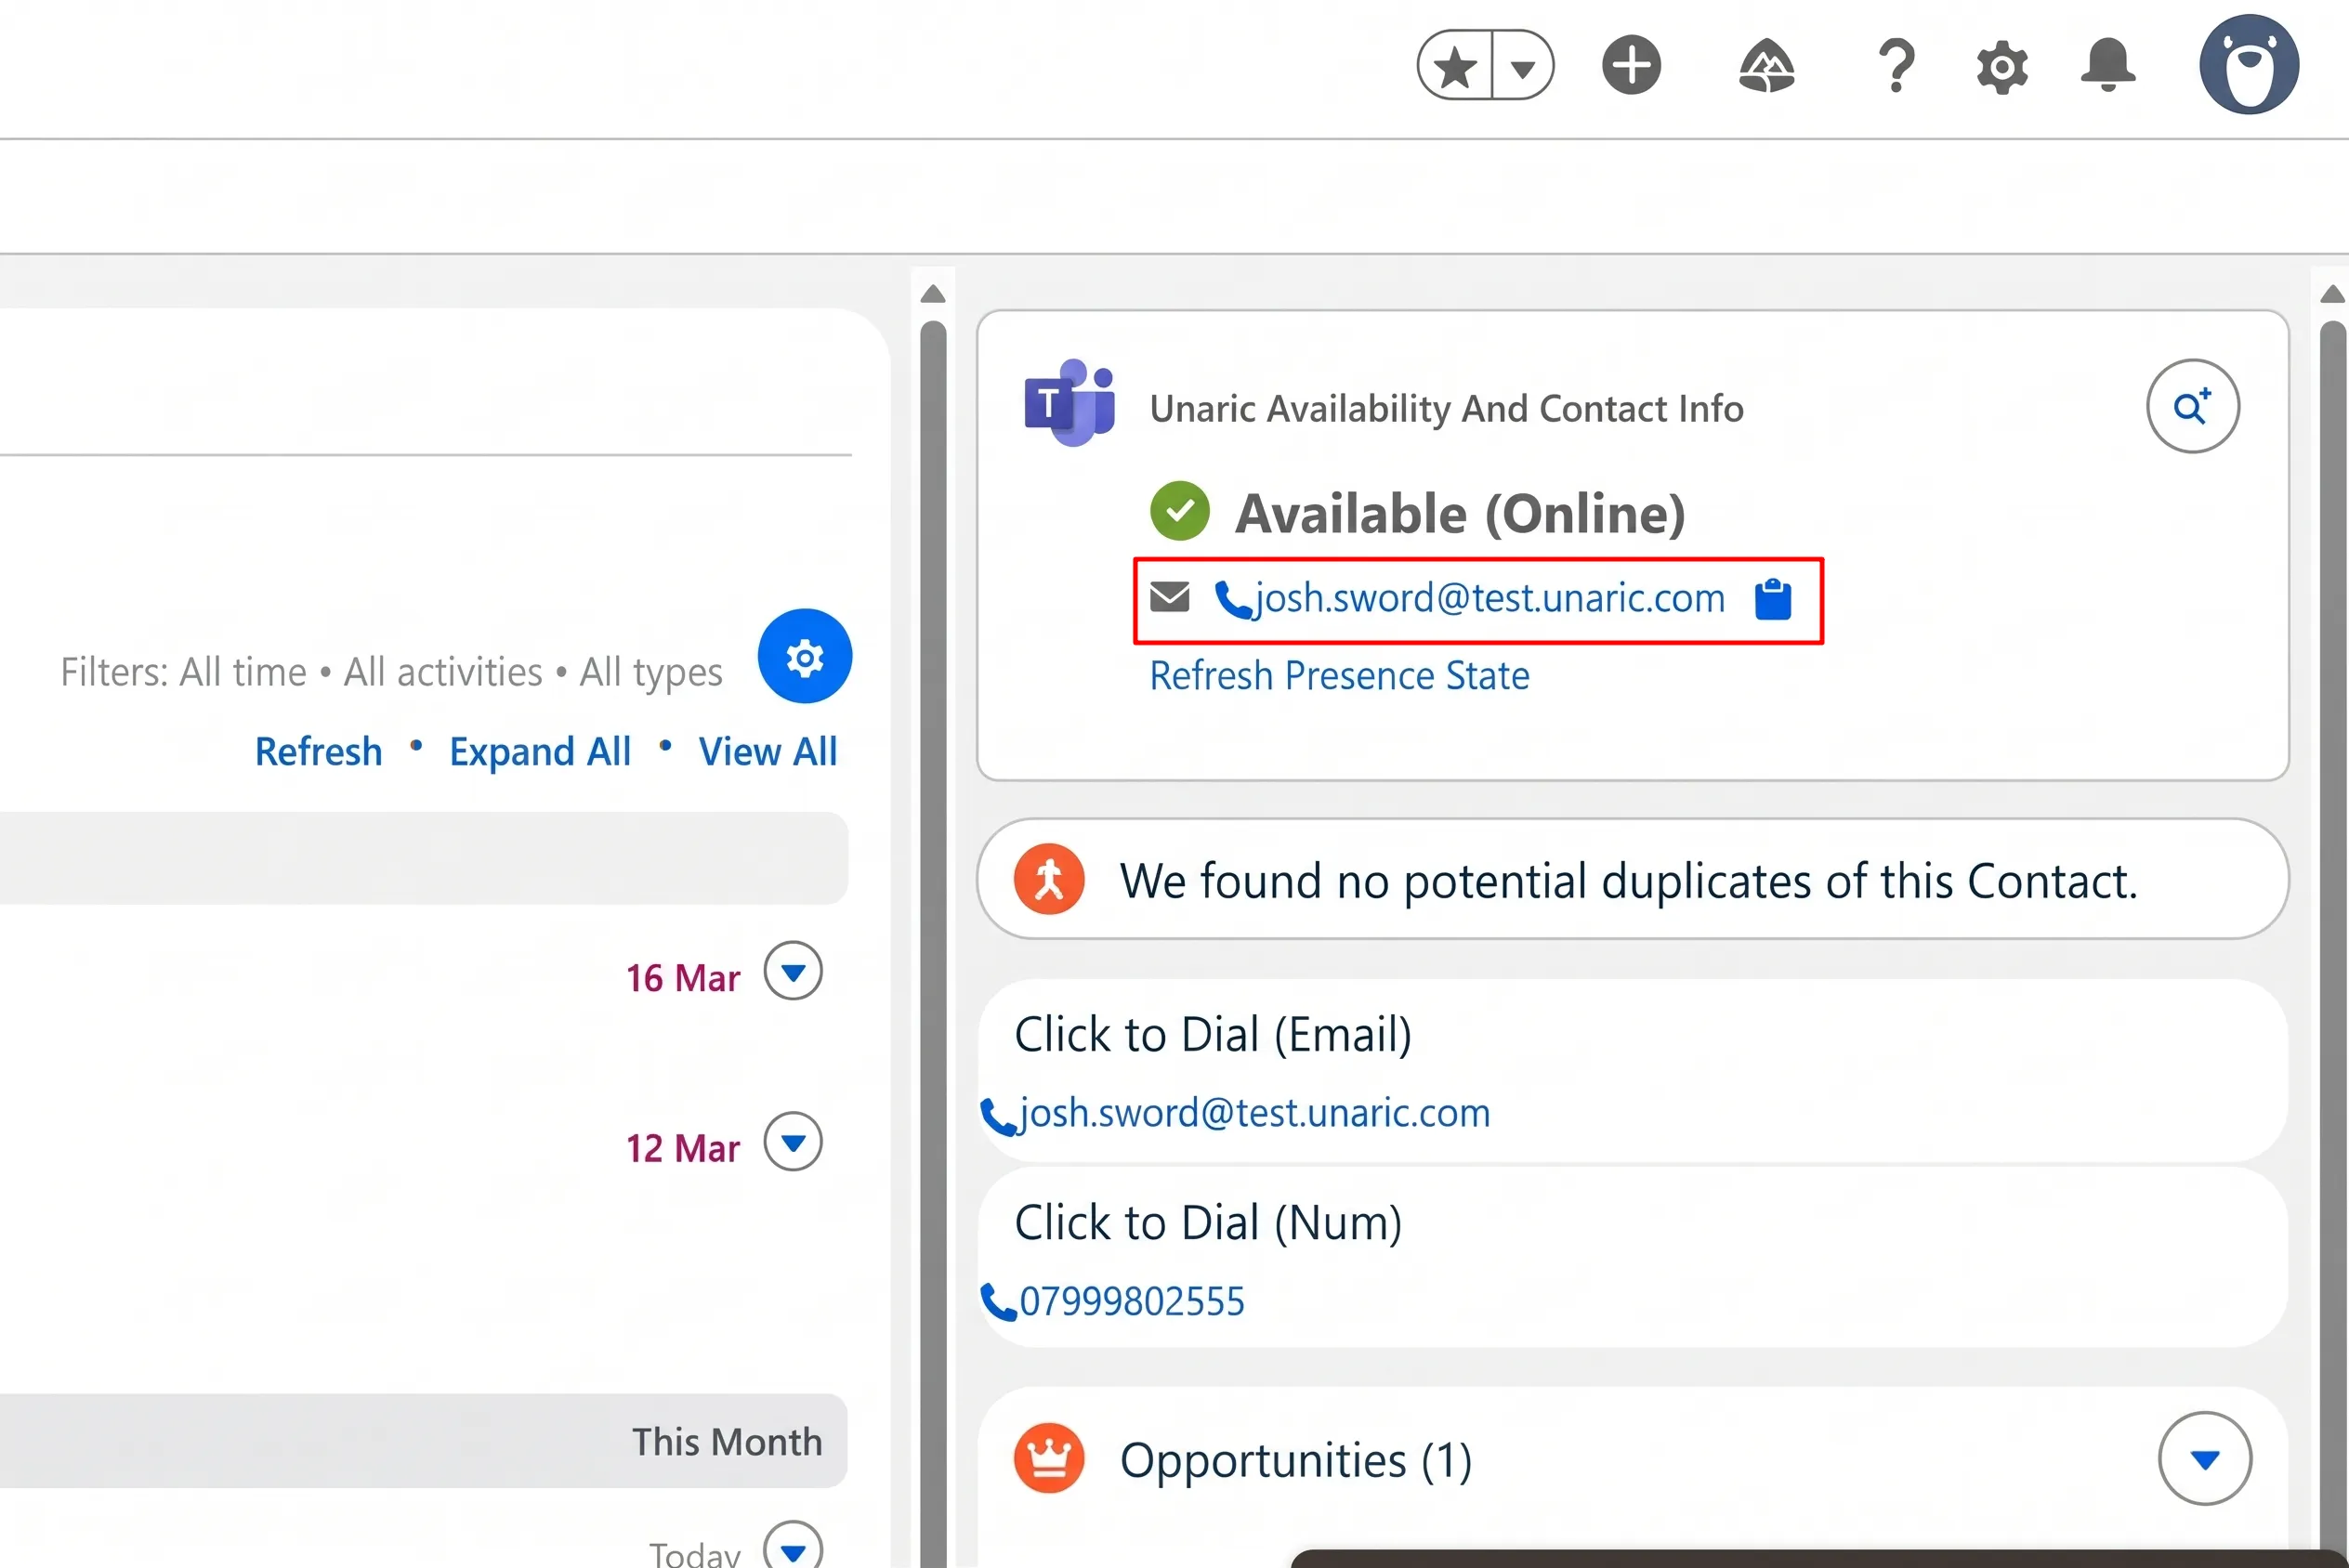Open the Help question mark icon
This screenshot has height=1568, width=2349.
(1896, 66)
